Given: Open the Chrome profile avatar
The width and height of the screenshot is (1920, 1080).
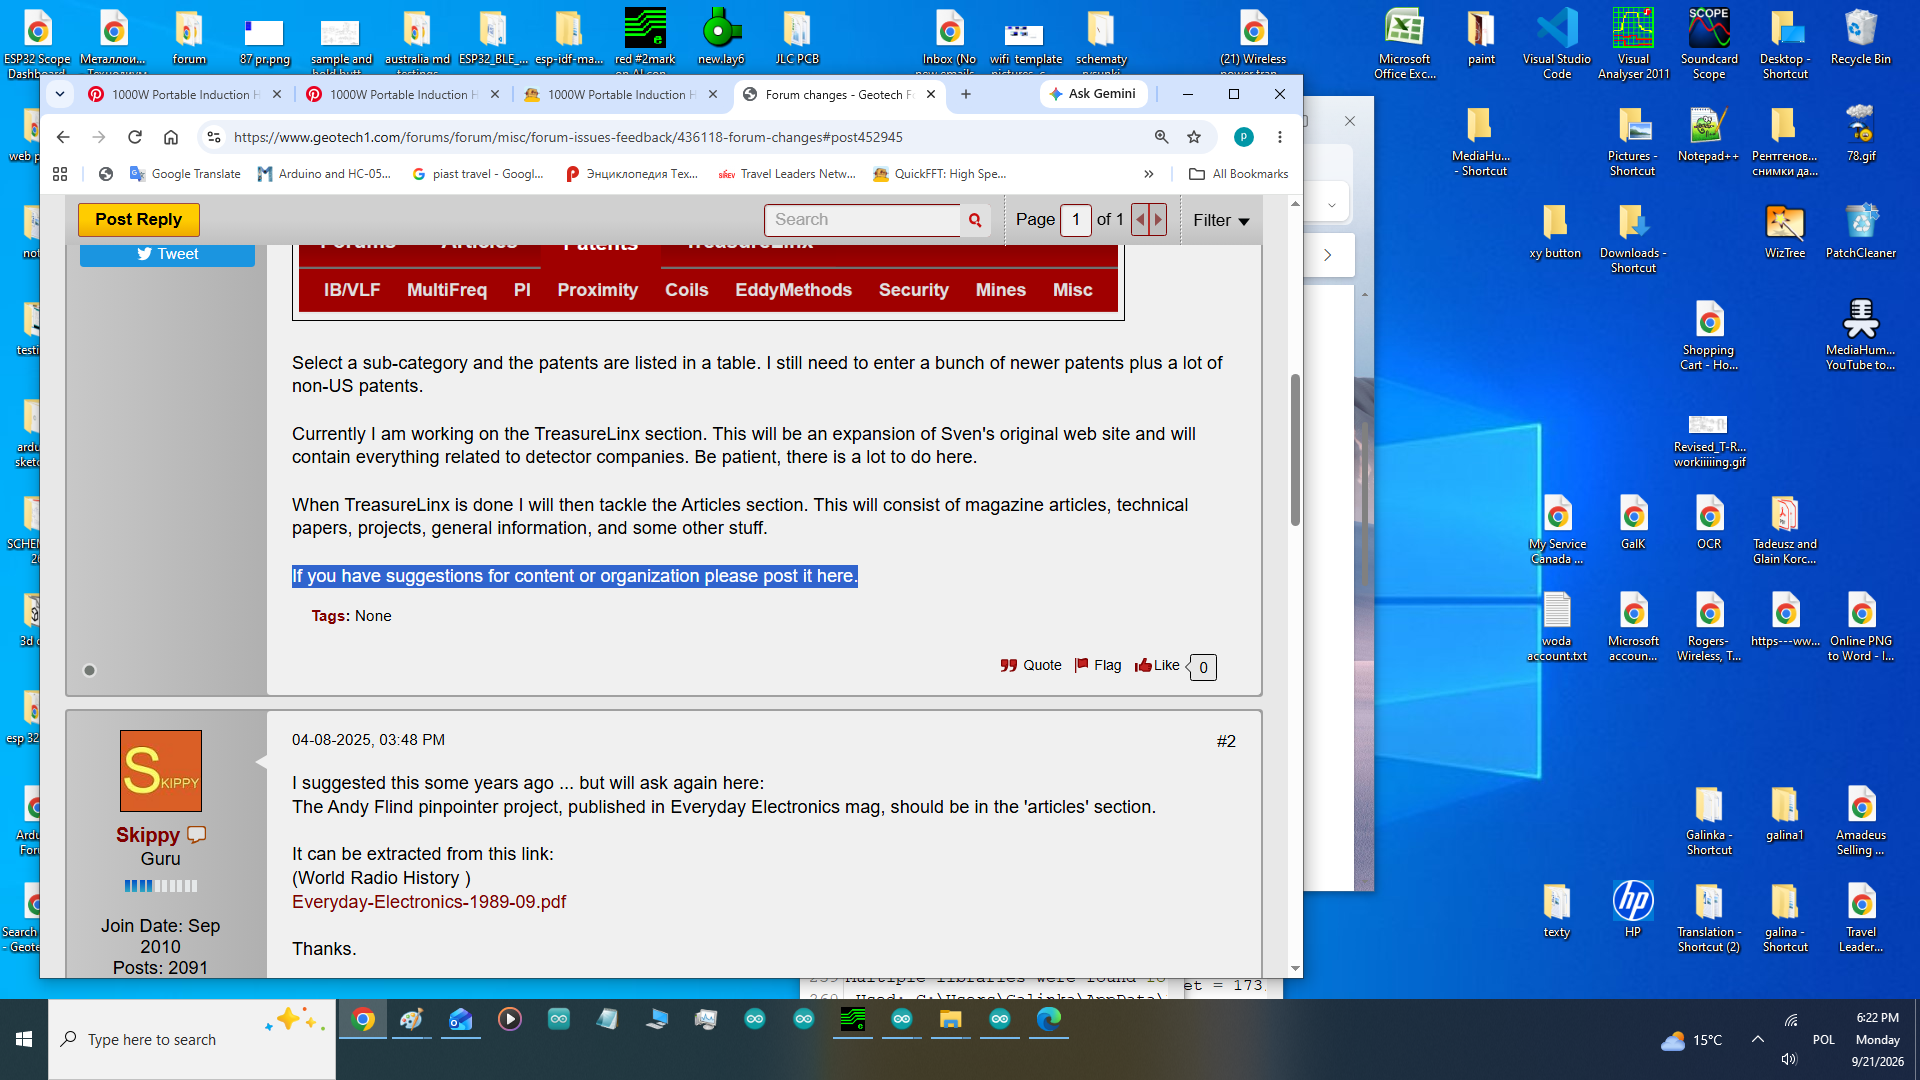Looking at the screenshot, I should point(1244,137).
